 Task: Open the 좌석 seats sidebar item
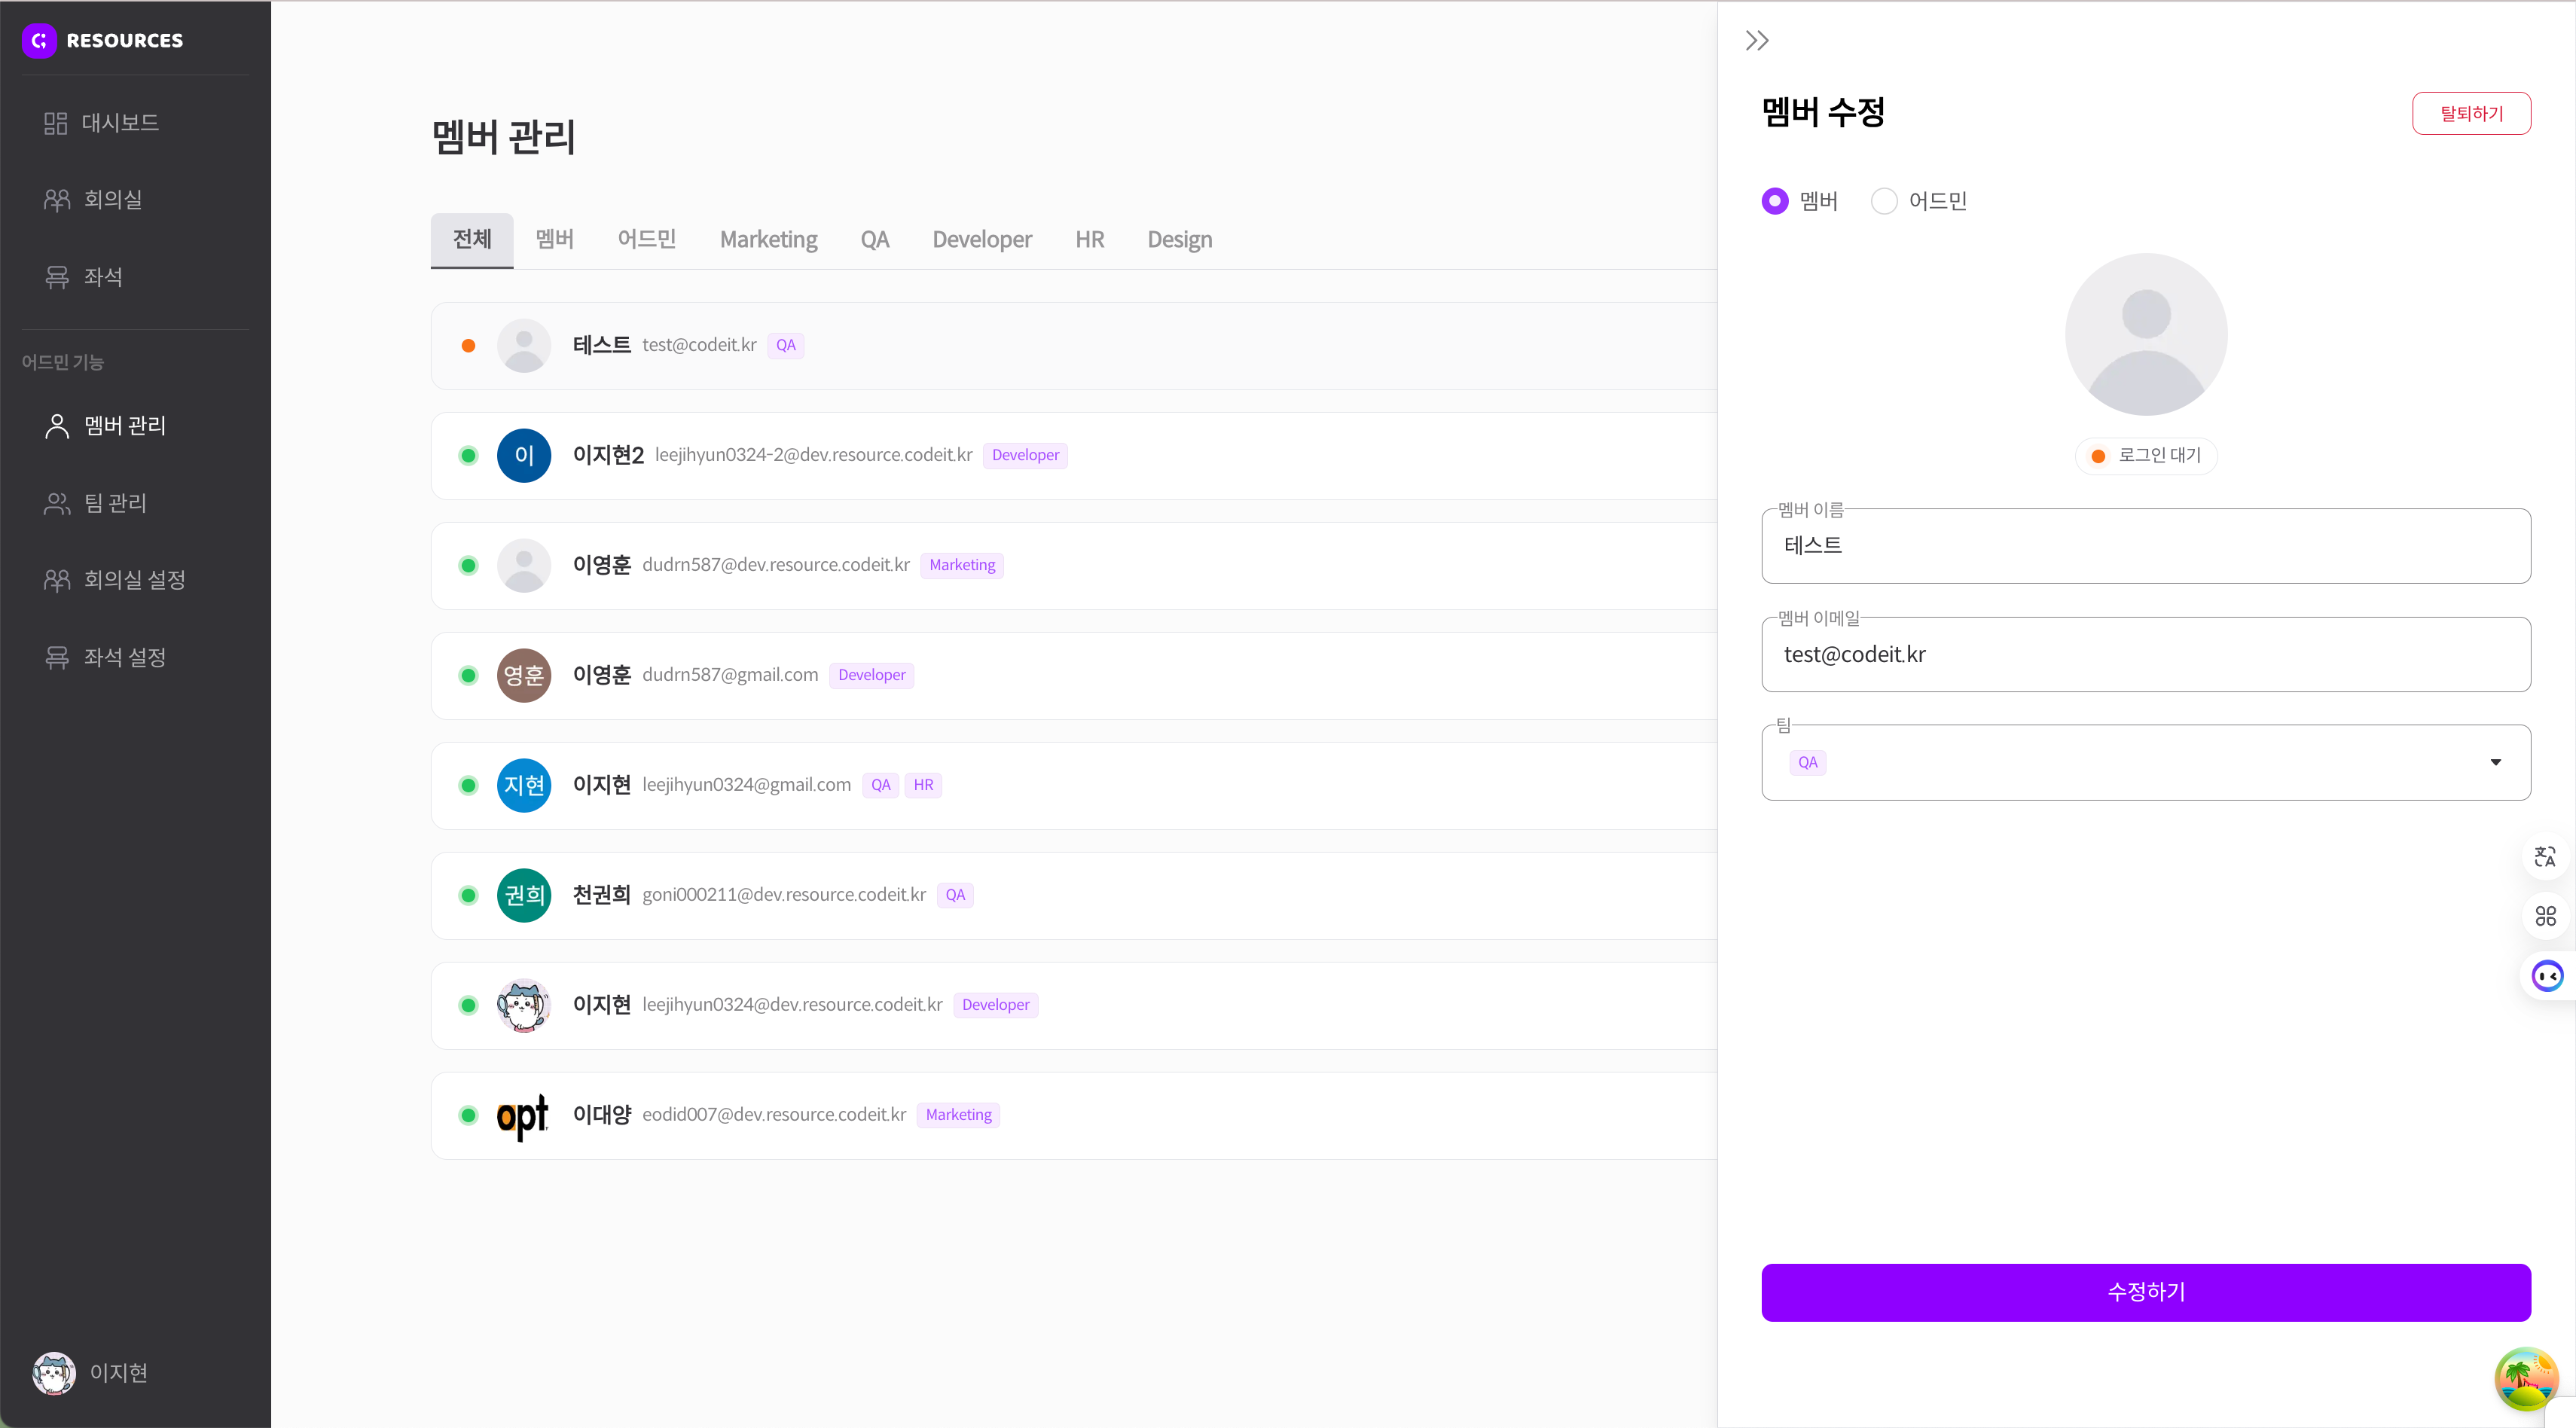(100, 277)
